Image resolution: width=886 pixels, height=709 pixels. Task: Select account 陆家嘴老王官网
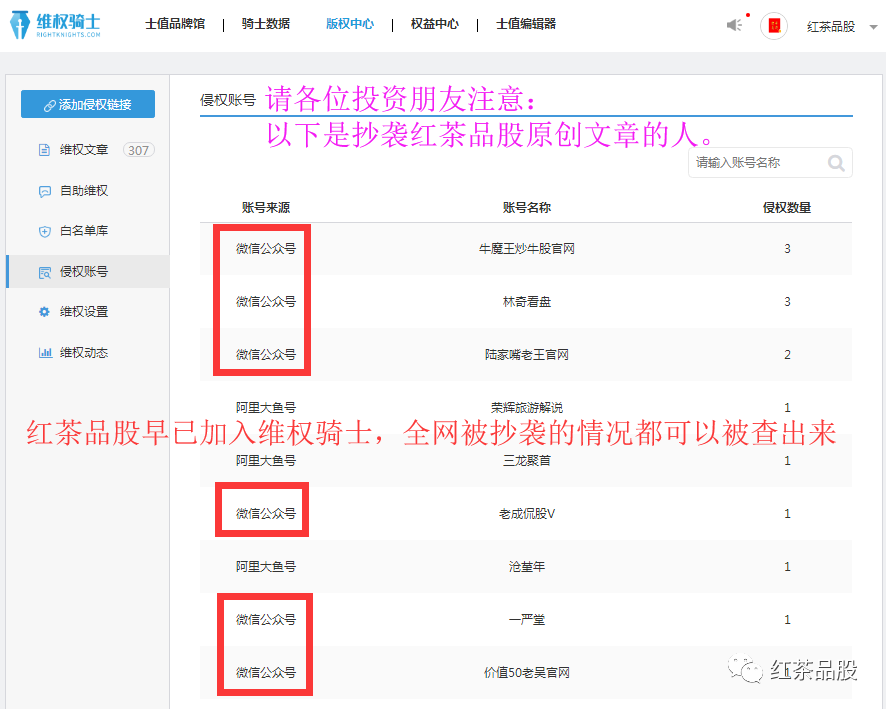tap(527, 355)
